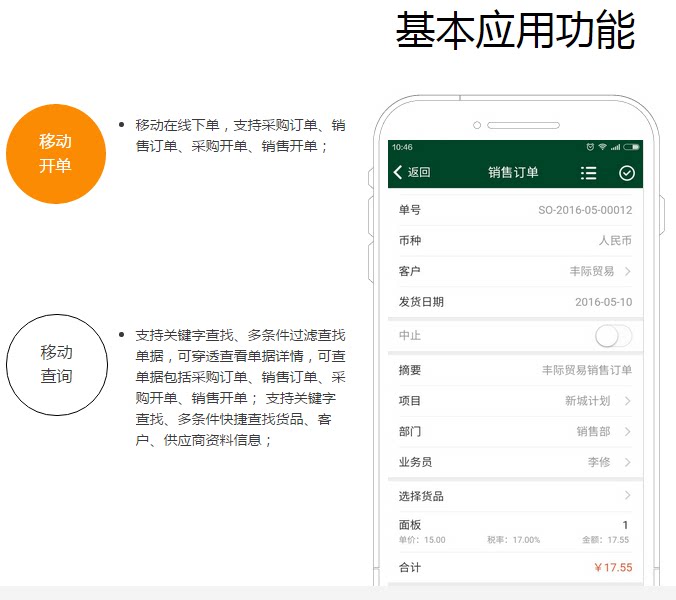This screenshot has width=676, height=600.
Task: Click the 丰际贸易销售订单 summary value
Action: tap(587, 370)
